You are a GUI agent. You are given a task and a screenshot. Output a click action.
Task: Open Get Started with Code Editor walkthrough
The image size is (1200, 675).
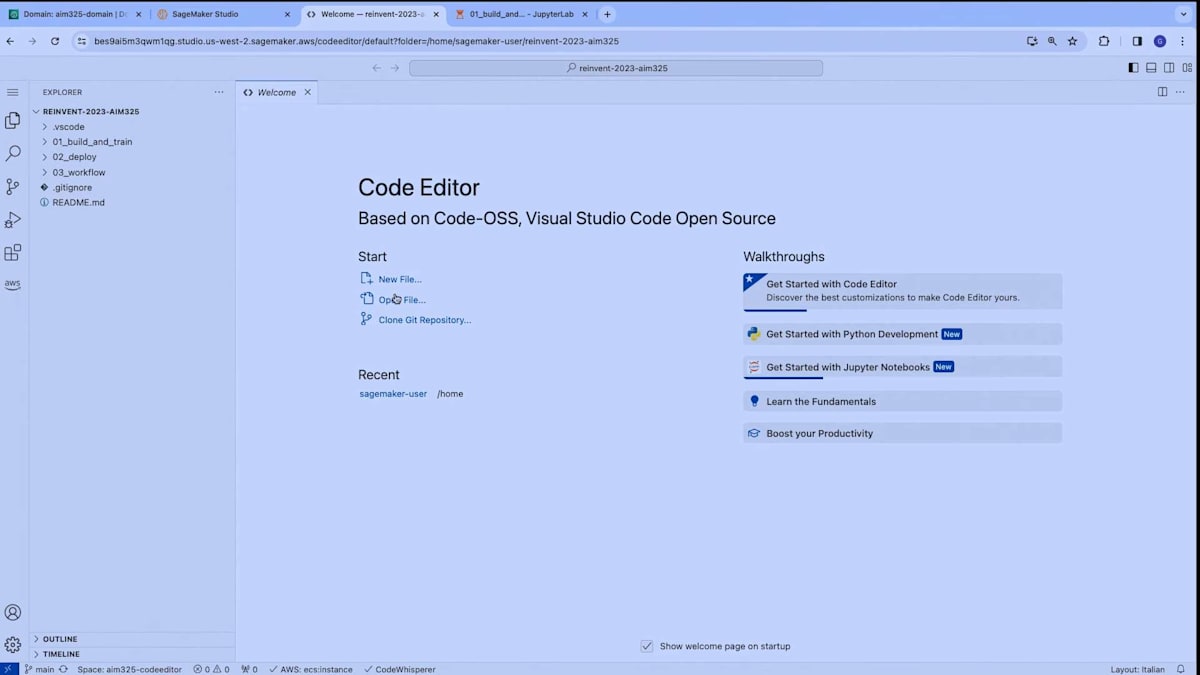tap(902, 291)
